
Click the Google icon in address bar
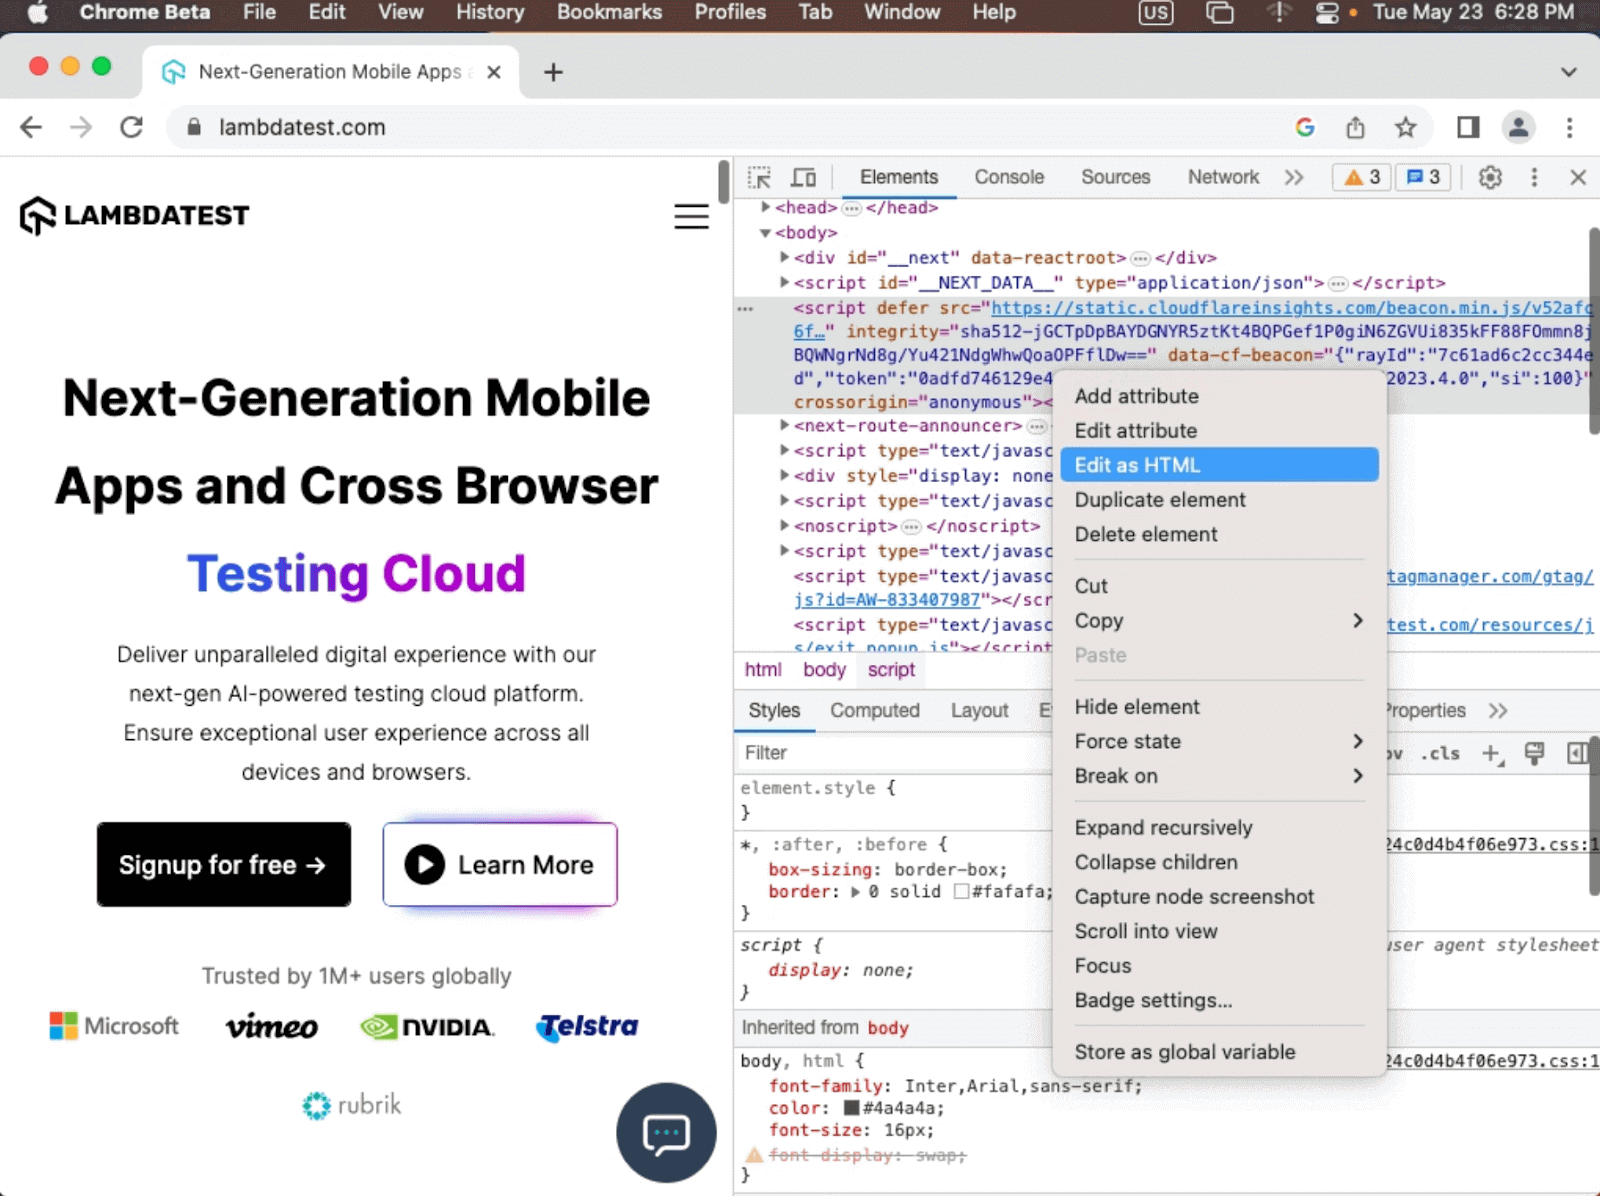pos(1305,127)
